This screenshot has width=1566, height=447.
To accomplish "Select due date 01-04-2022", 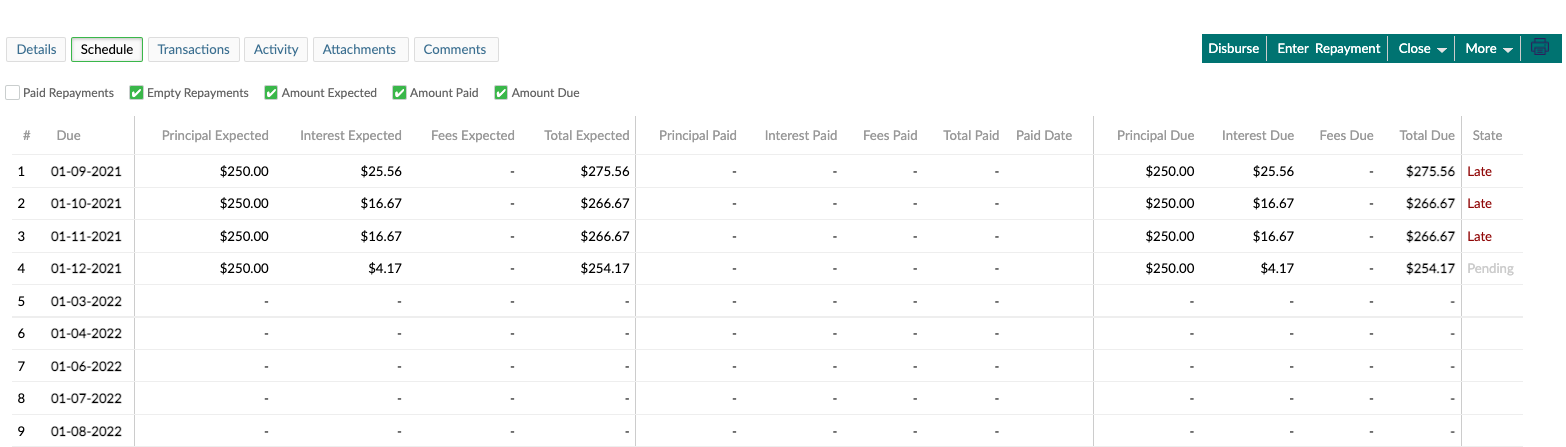I will pos(86,333).
